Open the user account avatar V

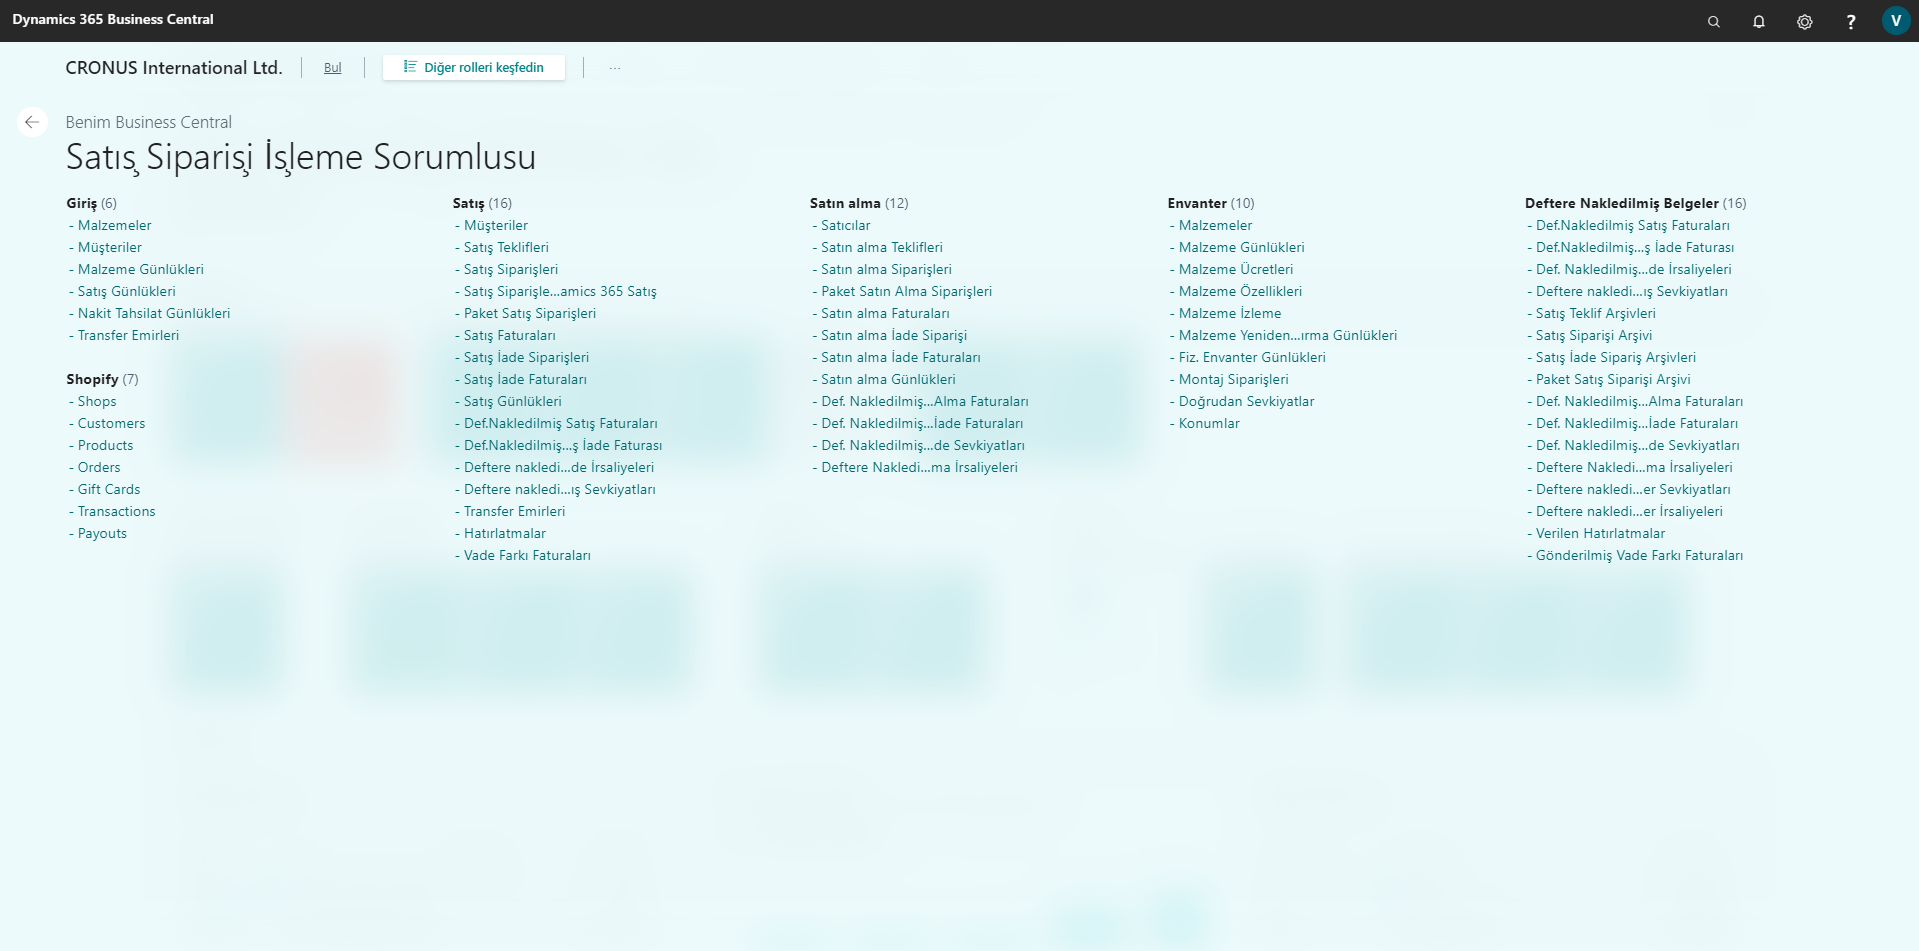1896,20
